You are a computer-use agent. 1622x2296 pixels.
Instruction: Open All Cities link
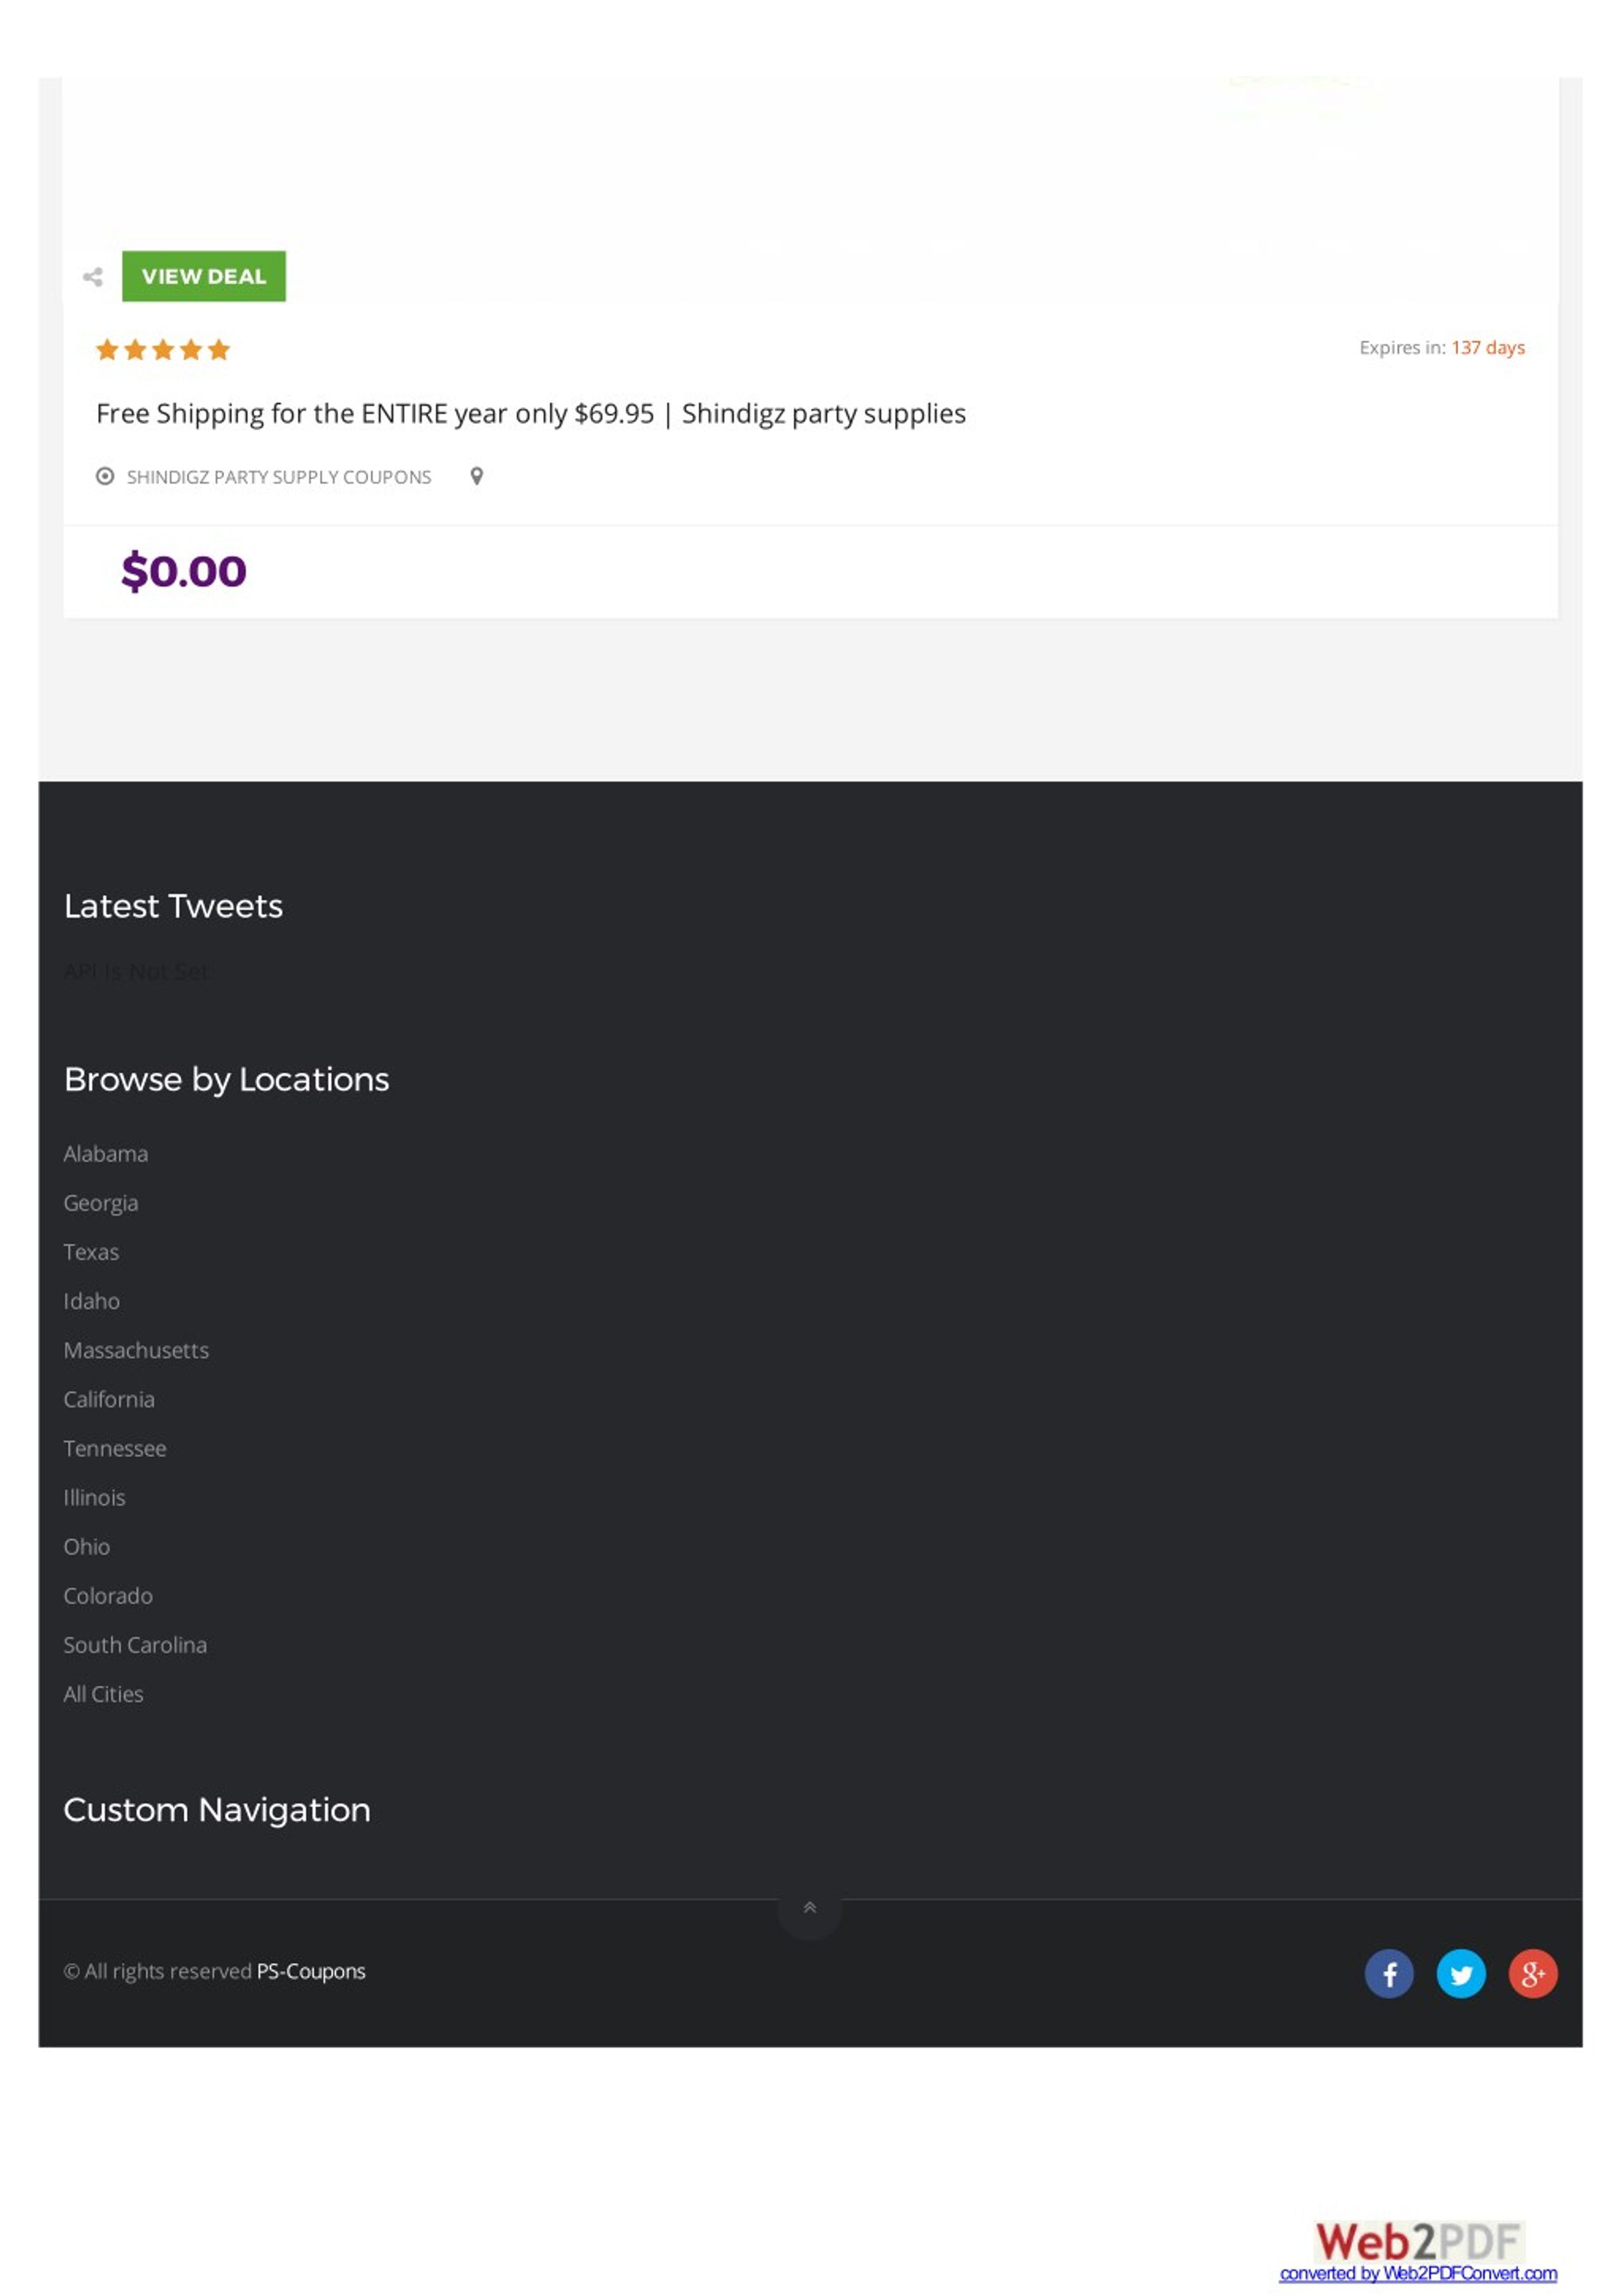pyautogui.click(x=103, y=1693)
